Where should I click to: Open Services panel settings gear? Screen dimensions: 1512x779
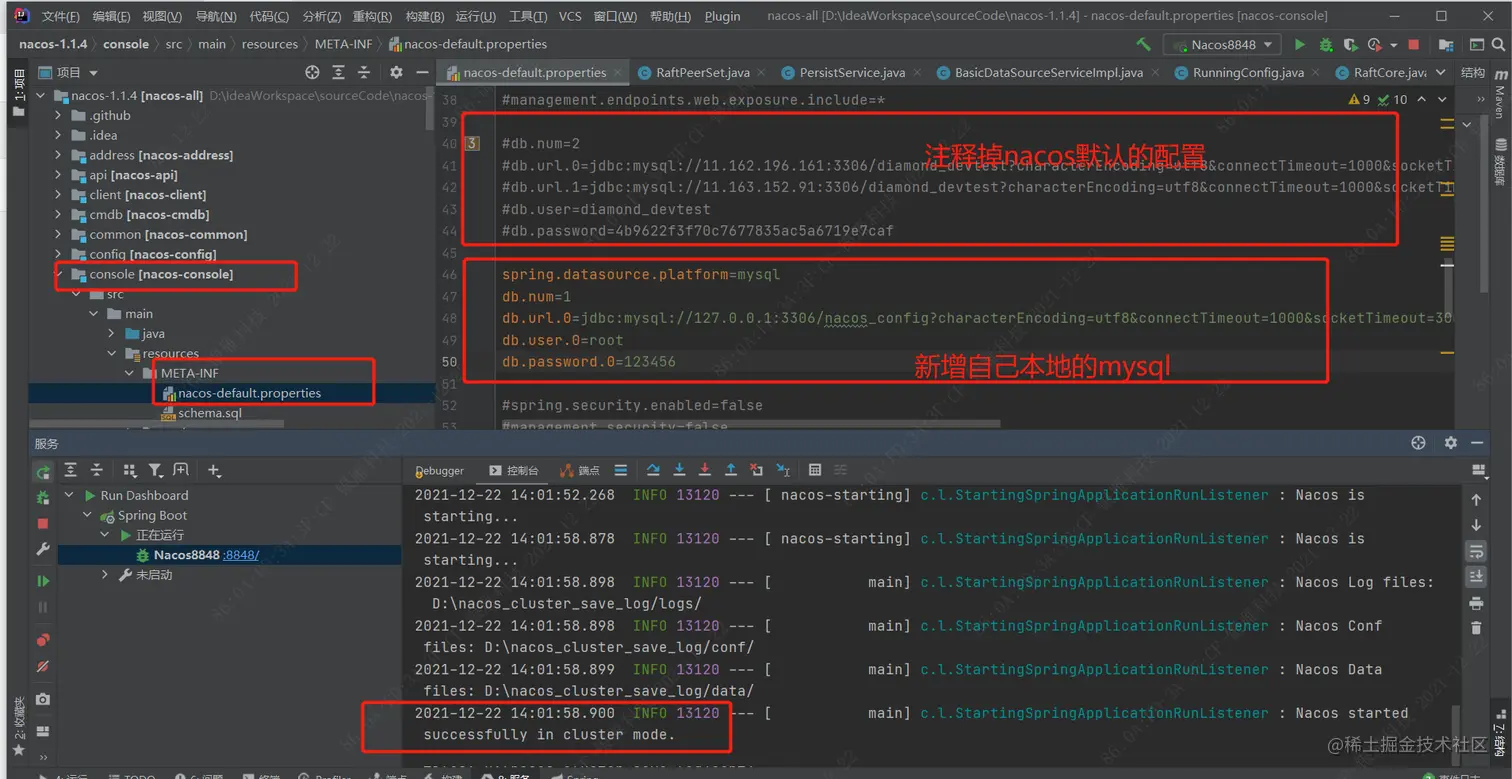tap(1451, 443)
